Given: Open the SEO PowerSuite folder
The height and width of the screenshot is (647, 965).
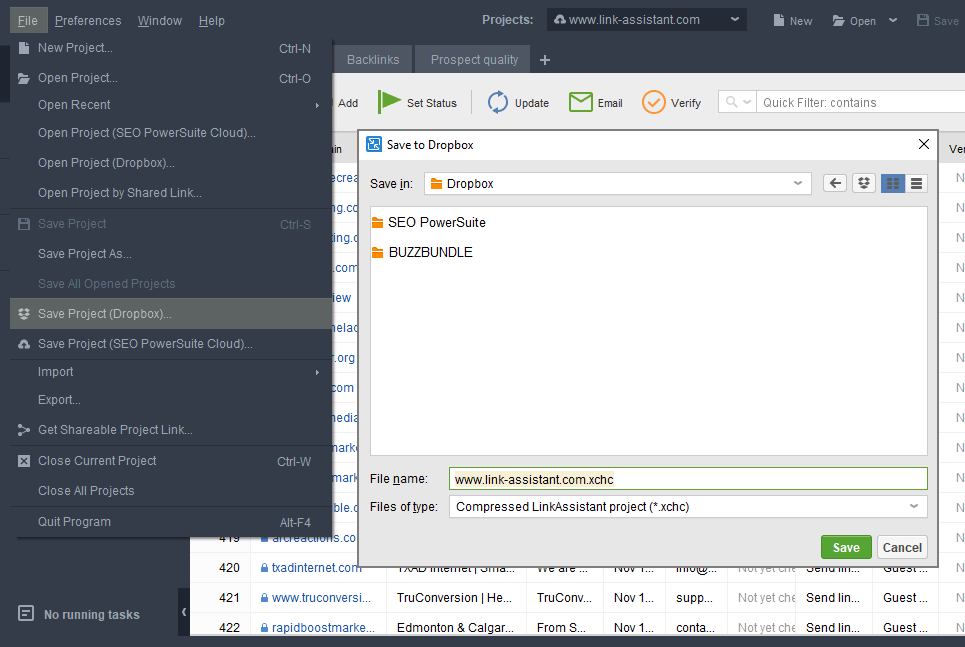Looking at the screenshot, I should coord(429,222).
